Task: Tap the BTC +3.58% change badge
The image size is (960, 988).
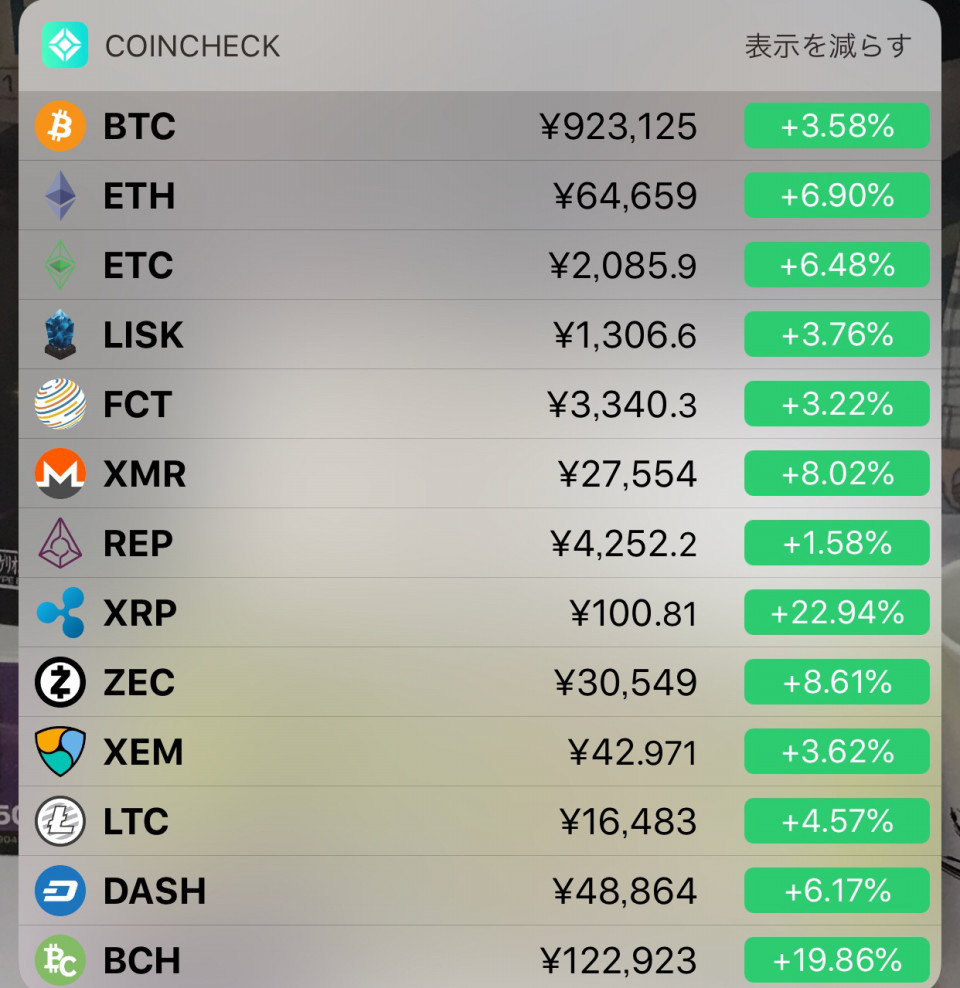Action: pyautogui.click(x=837, y=126)
